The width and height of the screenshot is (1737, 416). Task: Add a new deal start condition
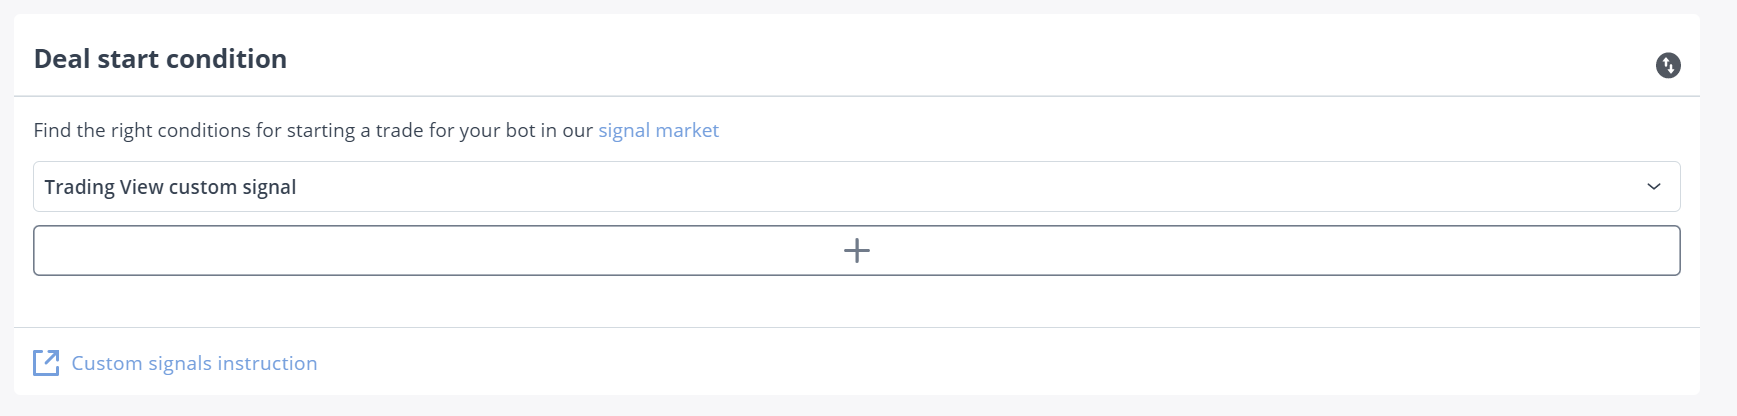click(856, 250)
